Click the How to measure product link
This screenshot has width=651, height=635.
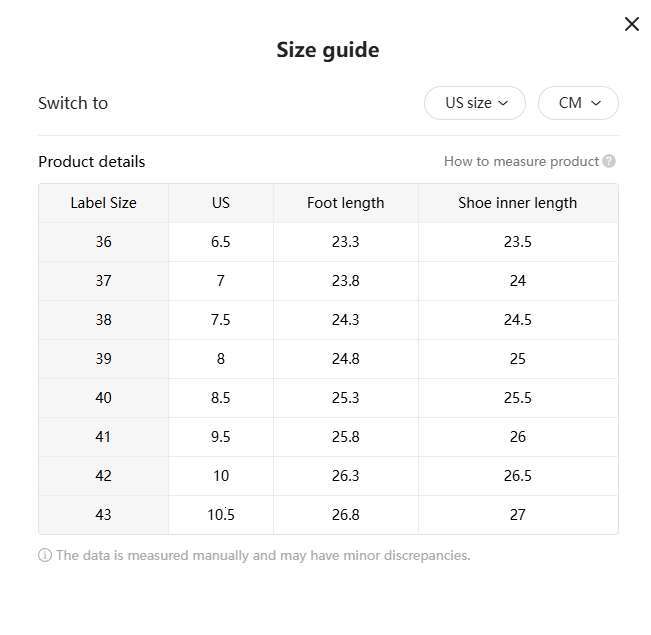[521, 161]
